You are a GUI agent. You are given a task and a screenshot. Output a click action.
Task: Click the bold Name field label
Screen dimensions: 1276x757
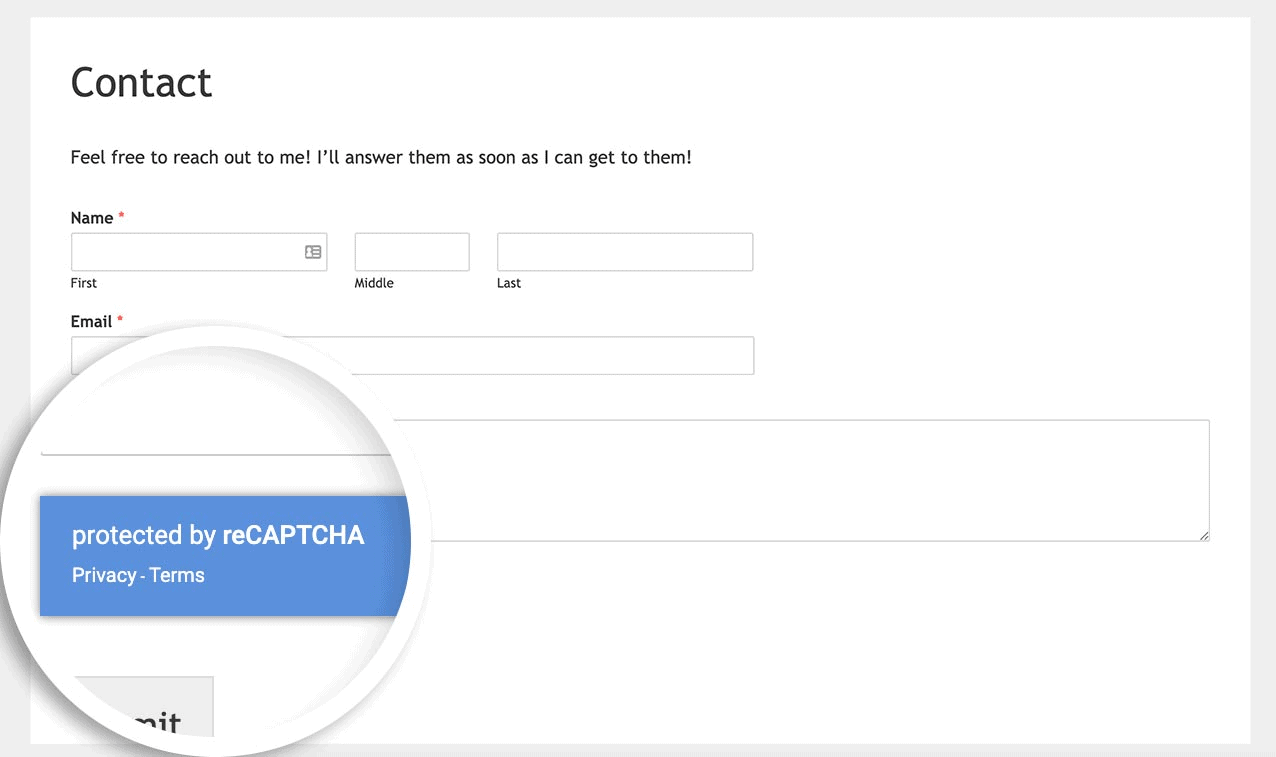92,218
